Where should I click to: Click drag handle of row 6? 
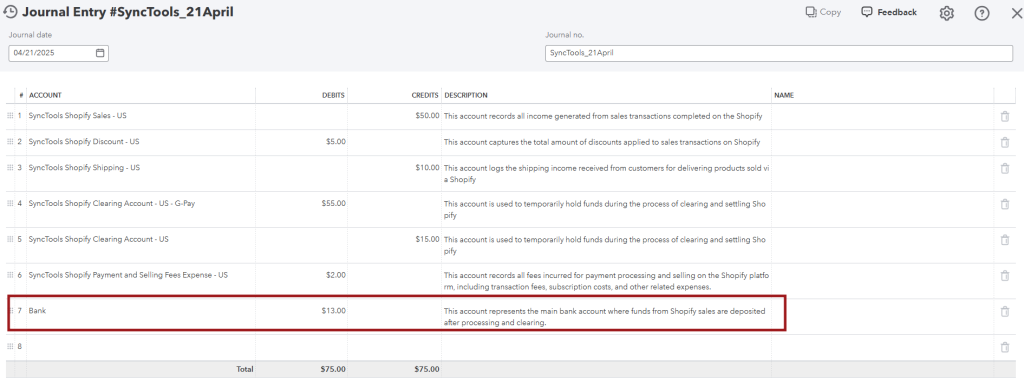(x=10, y=275)
